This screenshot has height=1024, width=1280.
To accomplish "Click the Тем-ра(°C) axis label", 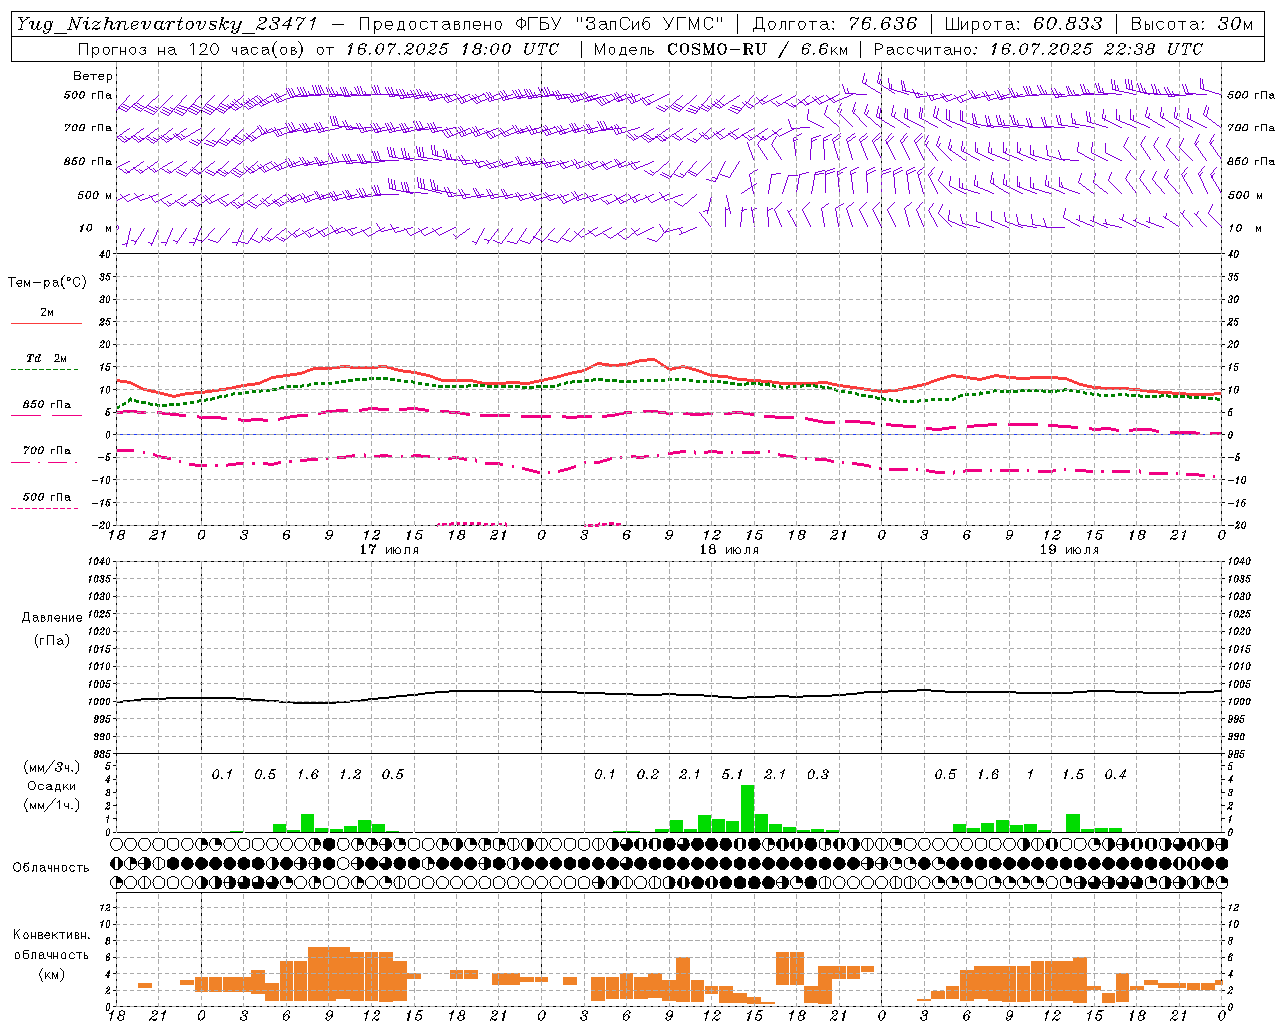I will point(47,283).
